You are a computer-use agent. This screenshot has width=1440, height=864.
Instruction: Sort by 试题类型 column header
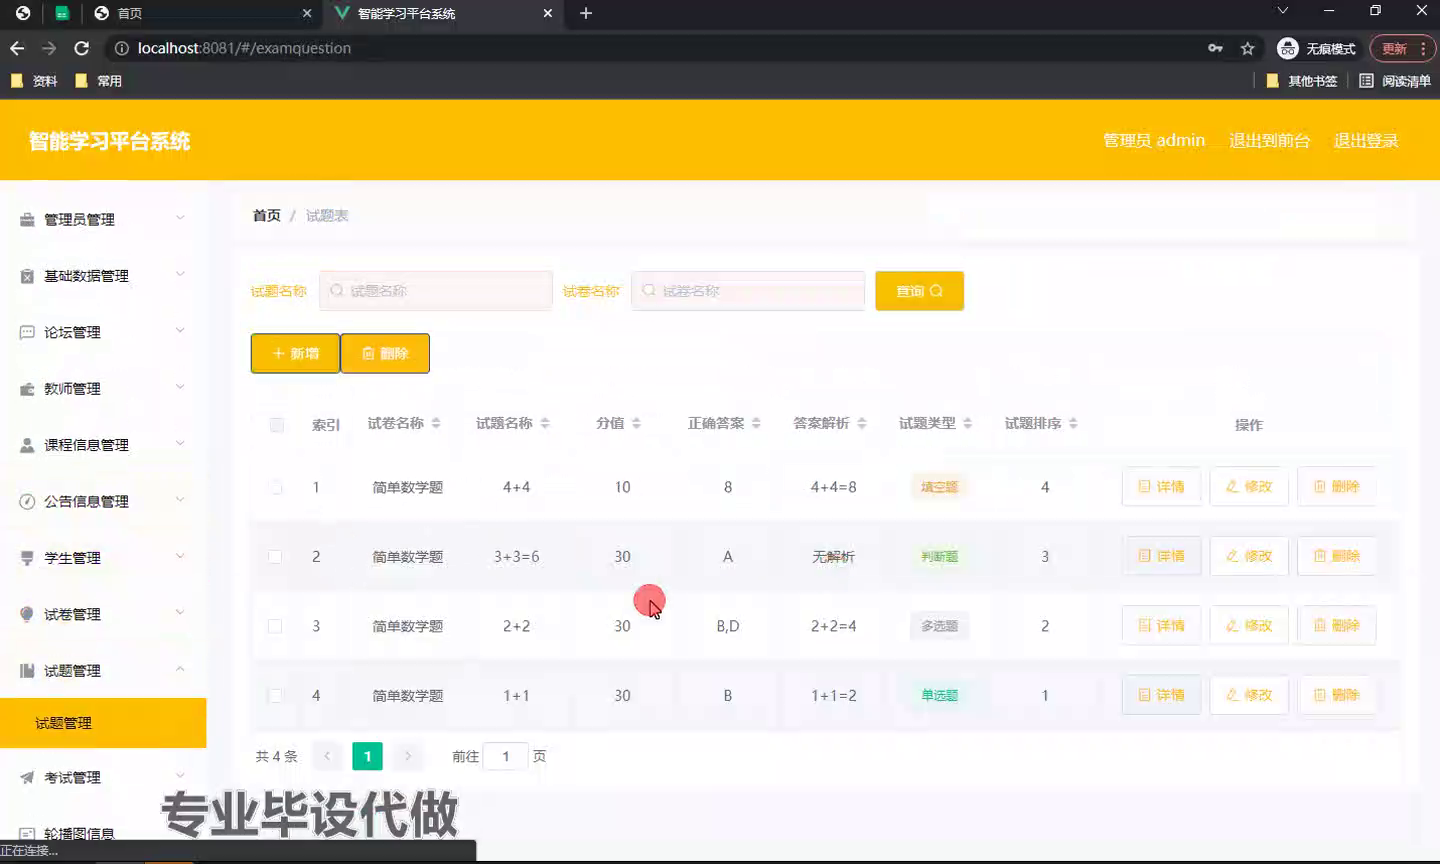[x=935, y=423]
